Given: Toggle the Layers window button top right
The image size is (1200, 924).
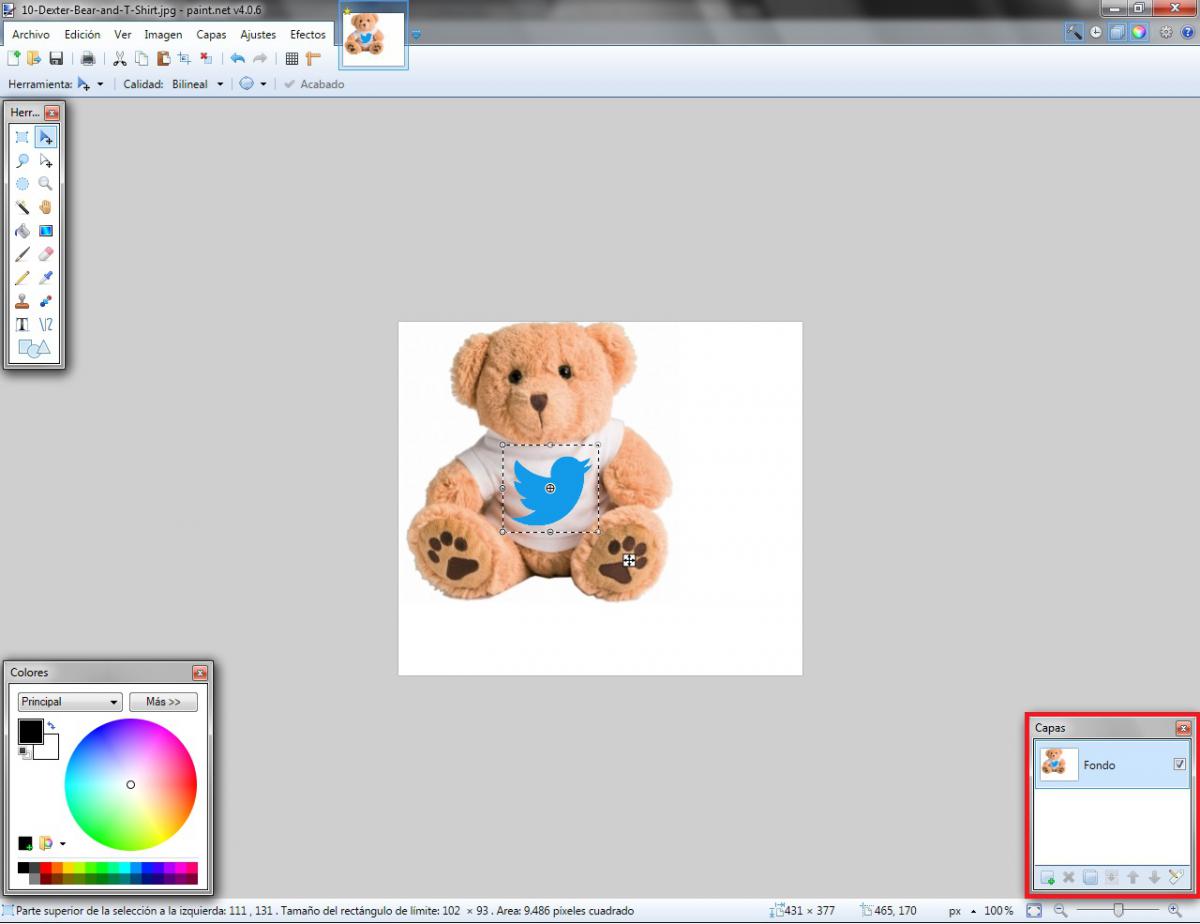Looking at the screenshot, I should [x=1117, y=32].
